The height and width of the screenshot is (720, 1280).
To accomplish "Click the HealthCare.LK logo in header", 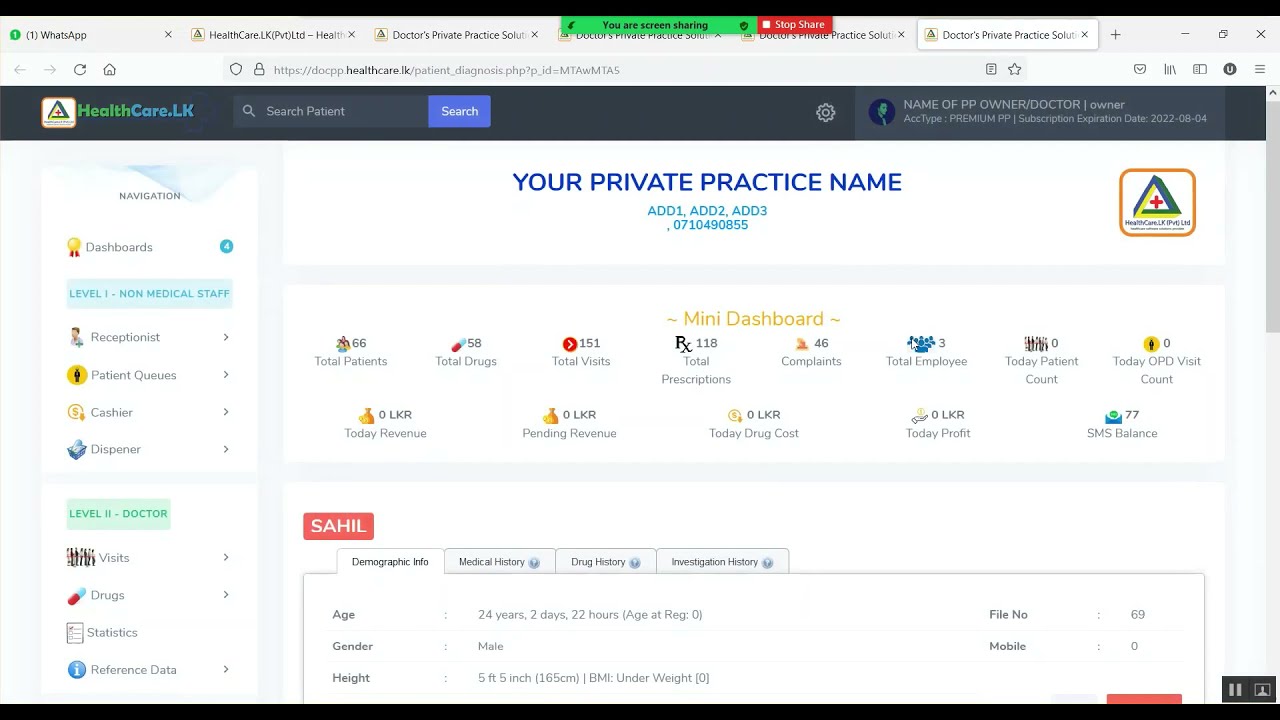I will coord(118,112).
